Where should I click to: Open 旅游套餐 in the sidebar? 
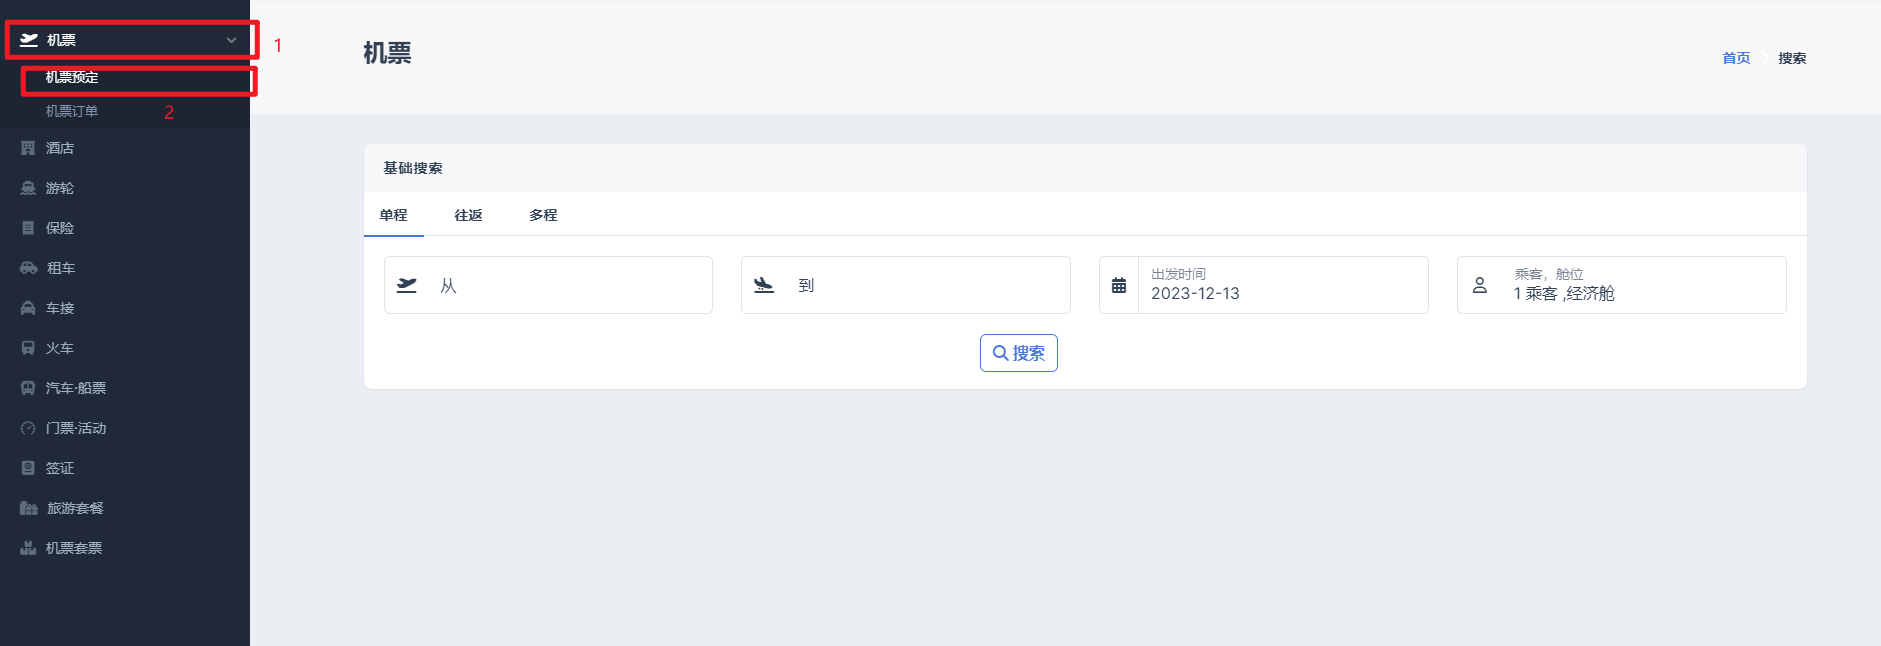75,508
